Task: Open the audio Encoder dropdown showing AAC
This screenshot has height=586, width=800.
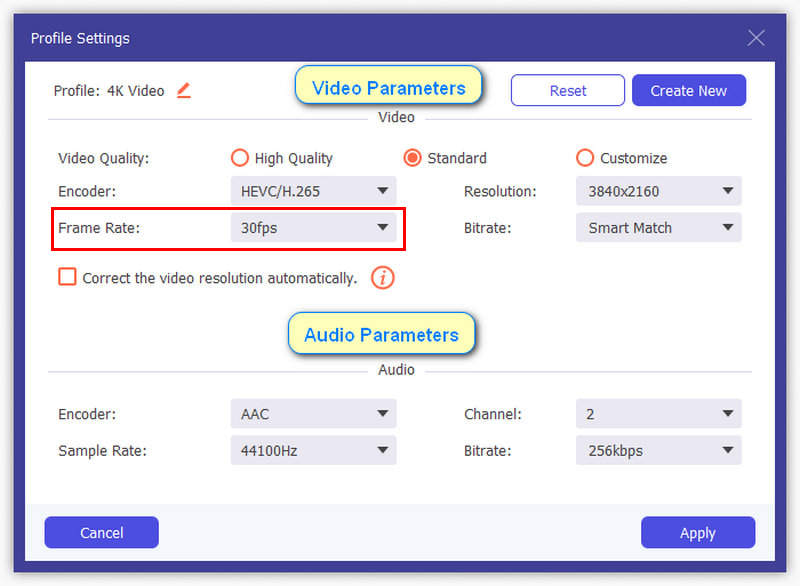Action: [313, 413]
